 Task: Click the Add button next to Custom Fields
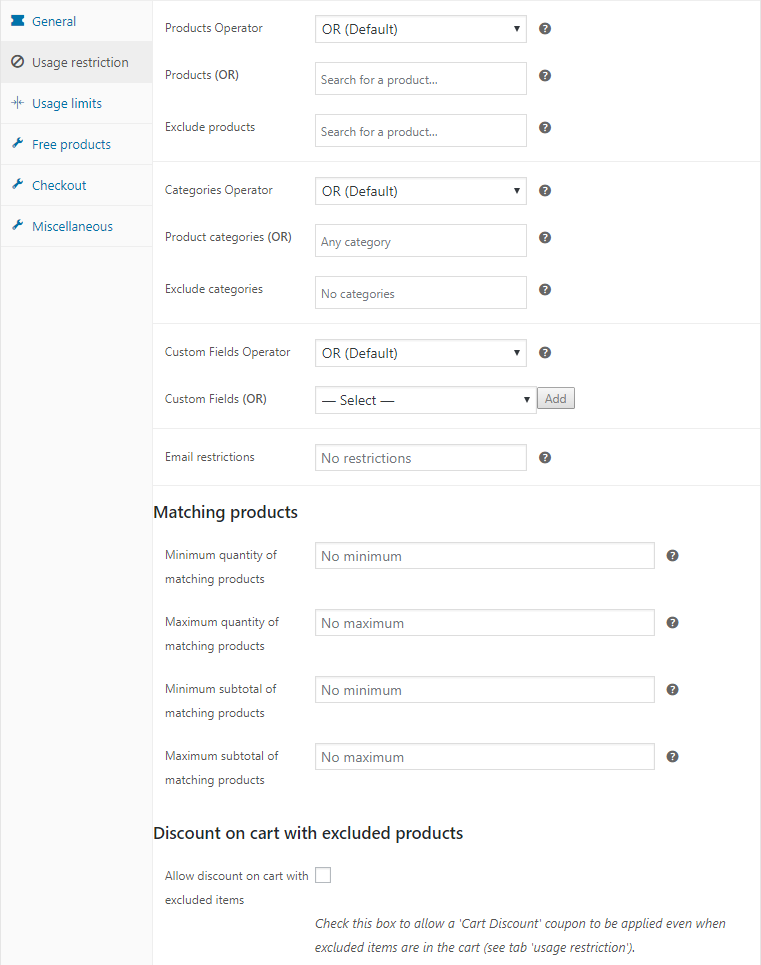pos(555,397)
